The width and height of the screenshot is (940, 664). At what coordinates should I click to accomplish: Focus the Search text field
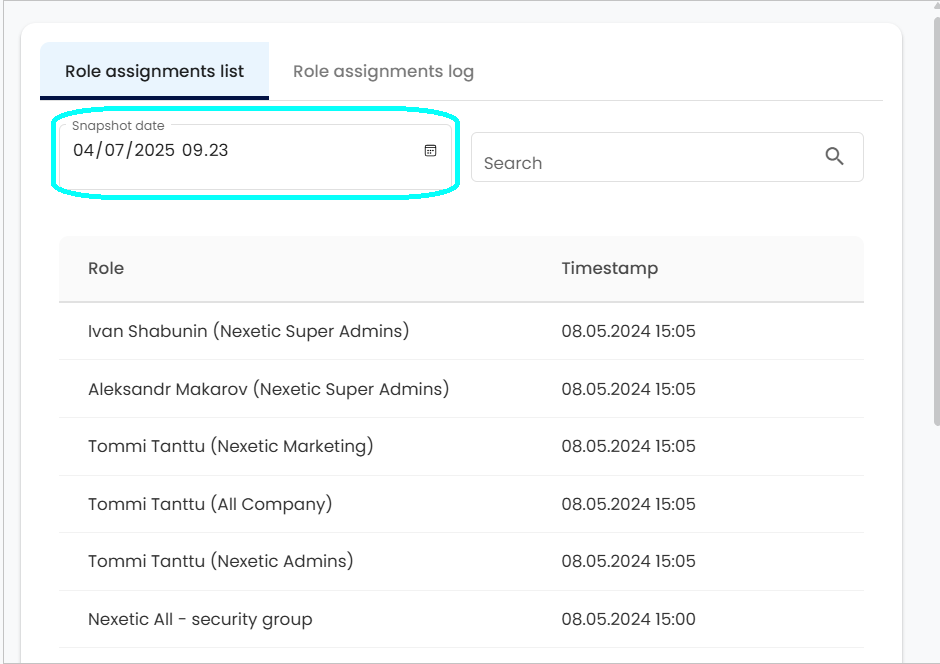667,157
